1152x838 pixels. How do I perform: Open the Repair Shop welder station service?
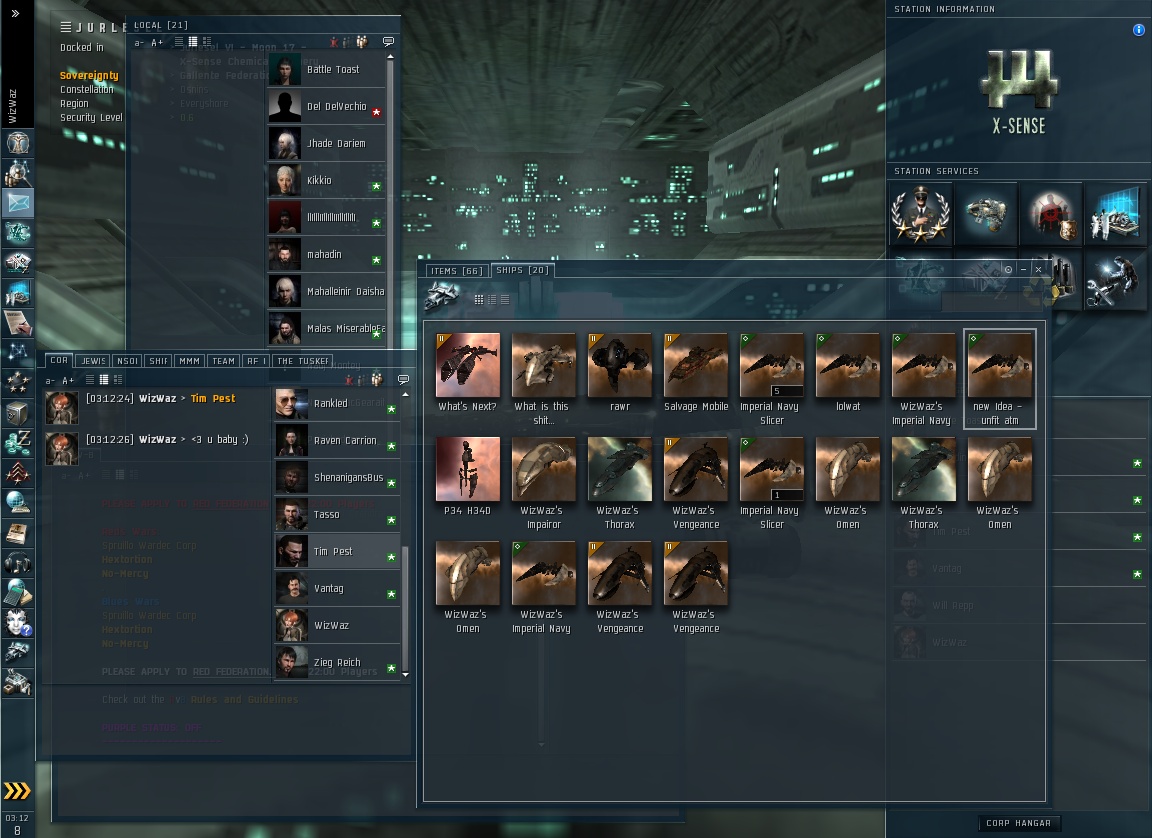(1115, 280)
